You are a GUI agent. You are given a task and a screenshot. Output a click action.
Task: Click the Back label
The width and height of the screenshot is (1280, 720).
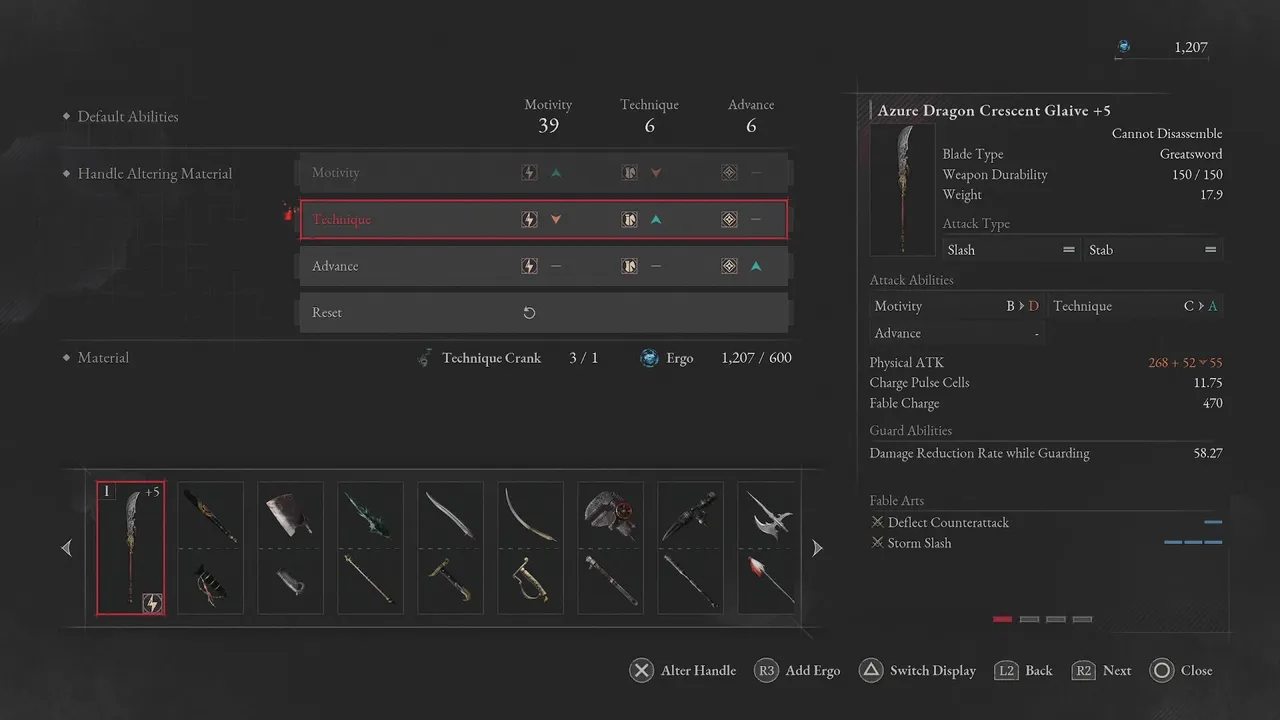click(1039, 671)
